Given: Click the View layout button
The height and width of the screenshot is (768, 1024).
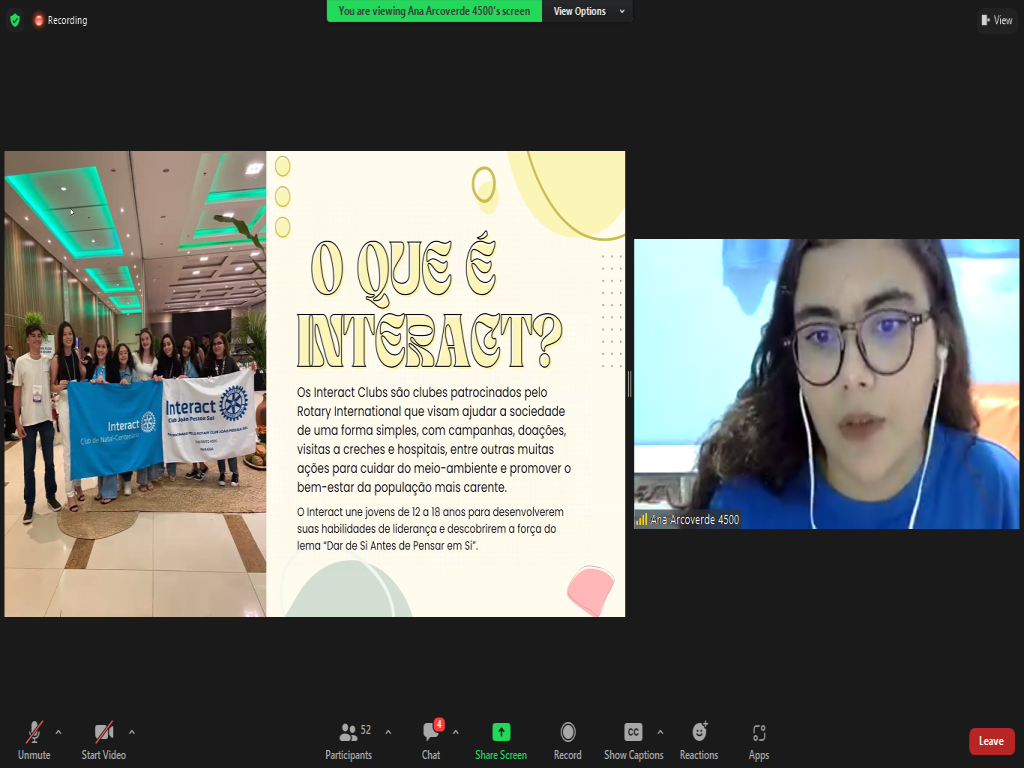Looking at the screenshot, I should 997,20.
